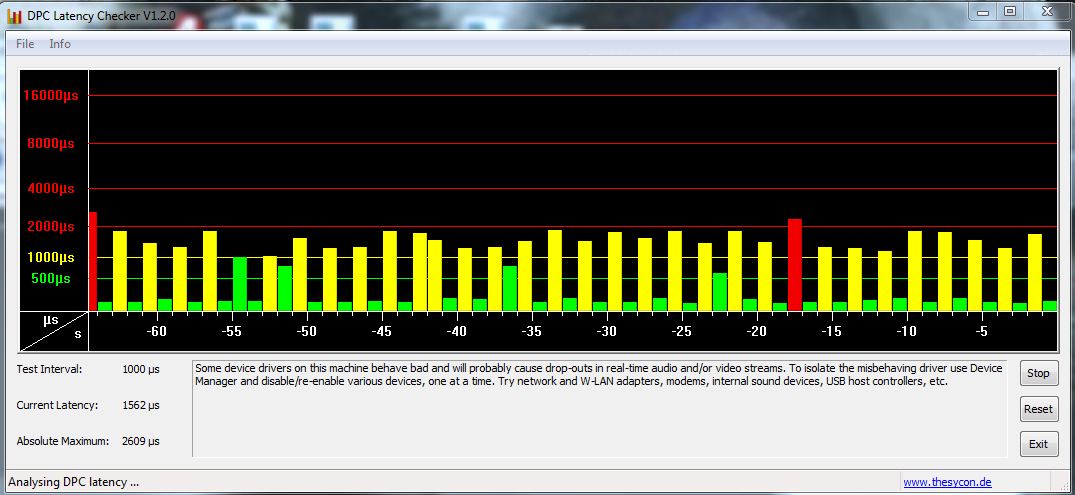1075x495 pixels.
Task: Click the Stop button
Action: pyautogui.click(x=1038, y=374)
